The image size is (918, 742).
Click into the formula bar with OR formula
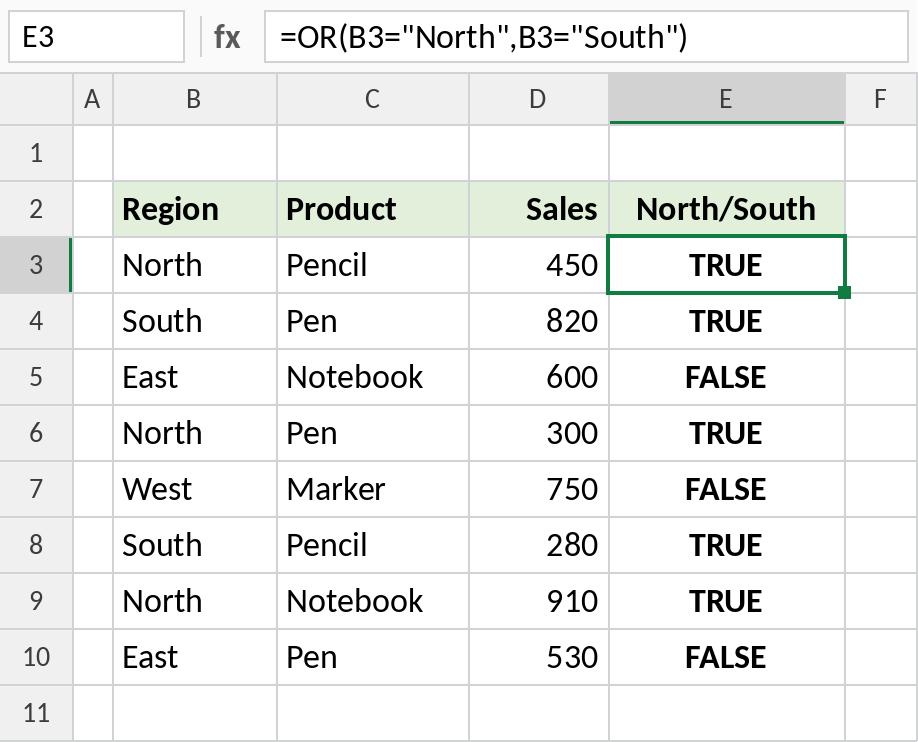(586, 37)
